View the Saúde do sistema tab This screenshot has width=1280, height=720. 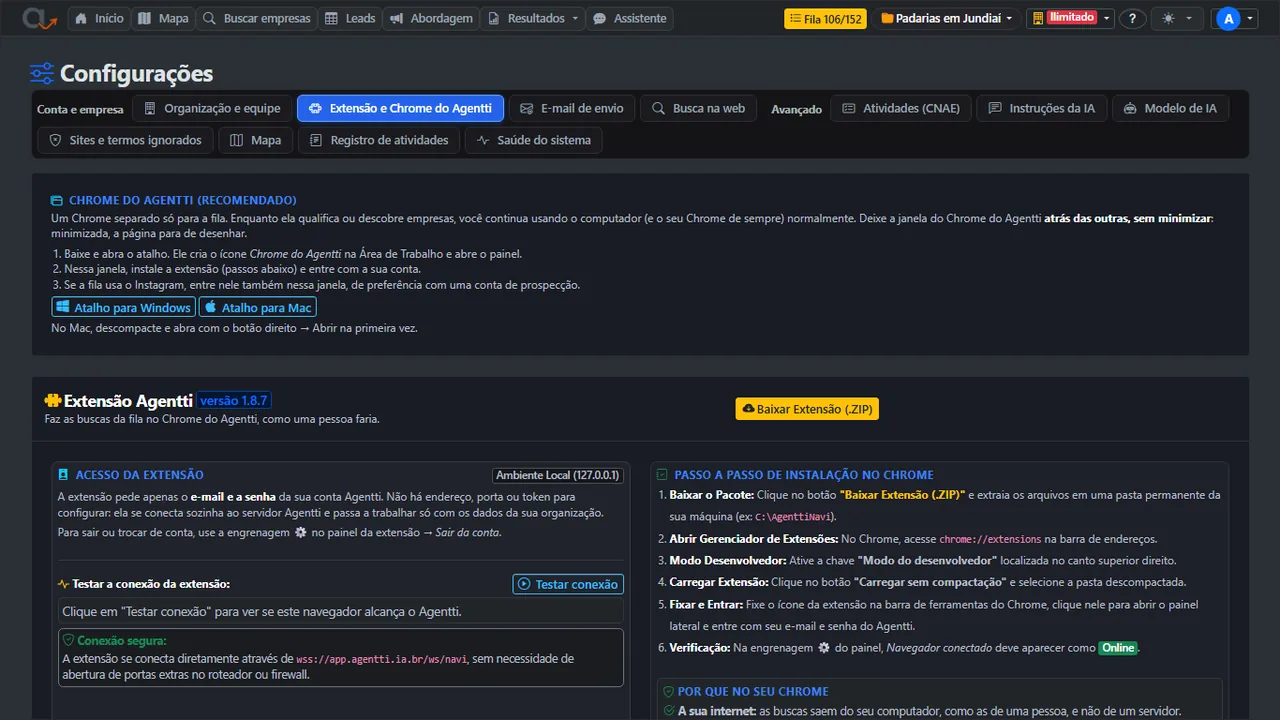pos(533,140)
